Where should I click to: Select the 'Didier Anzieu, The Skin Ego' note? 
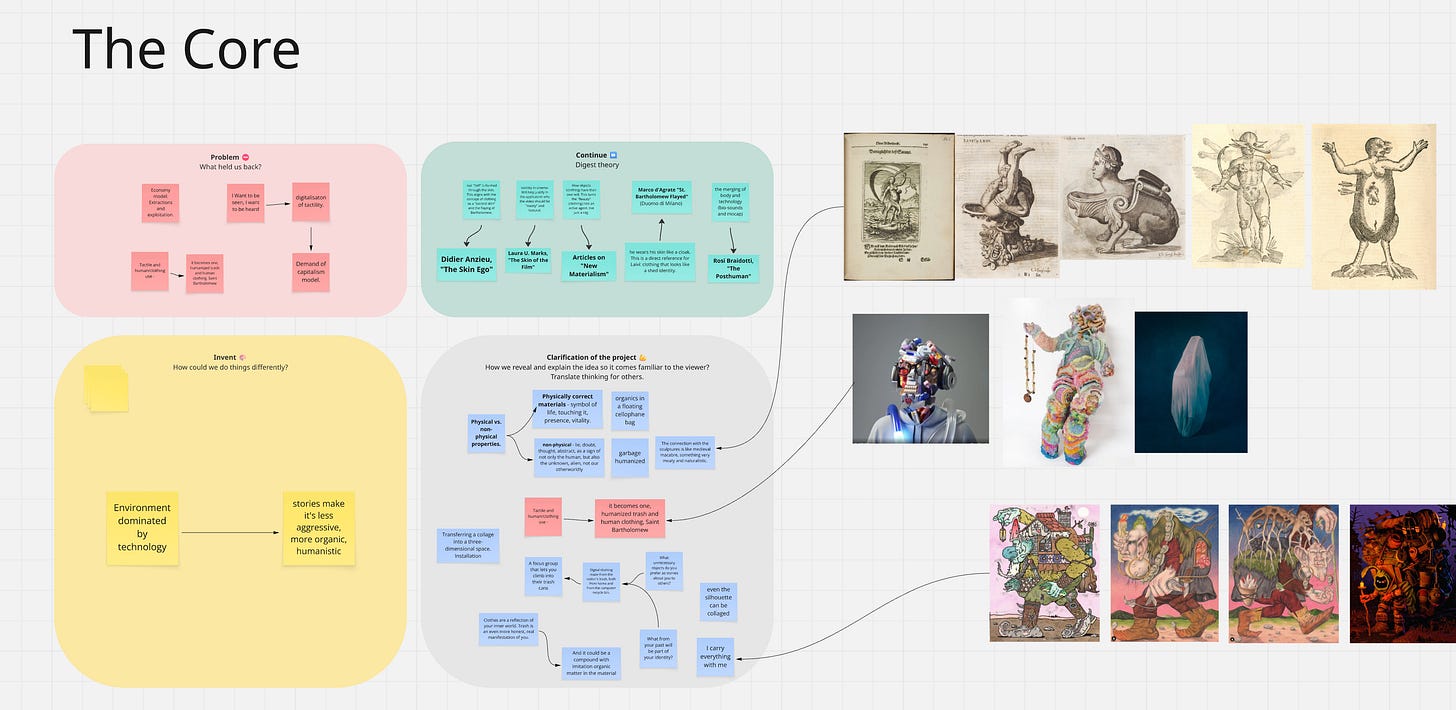pyautogui.click(x=468, y=264)
